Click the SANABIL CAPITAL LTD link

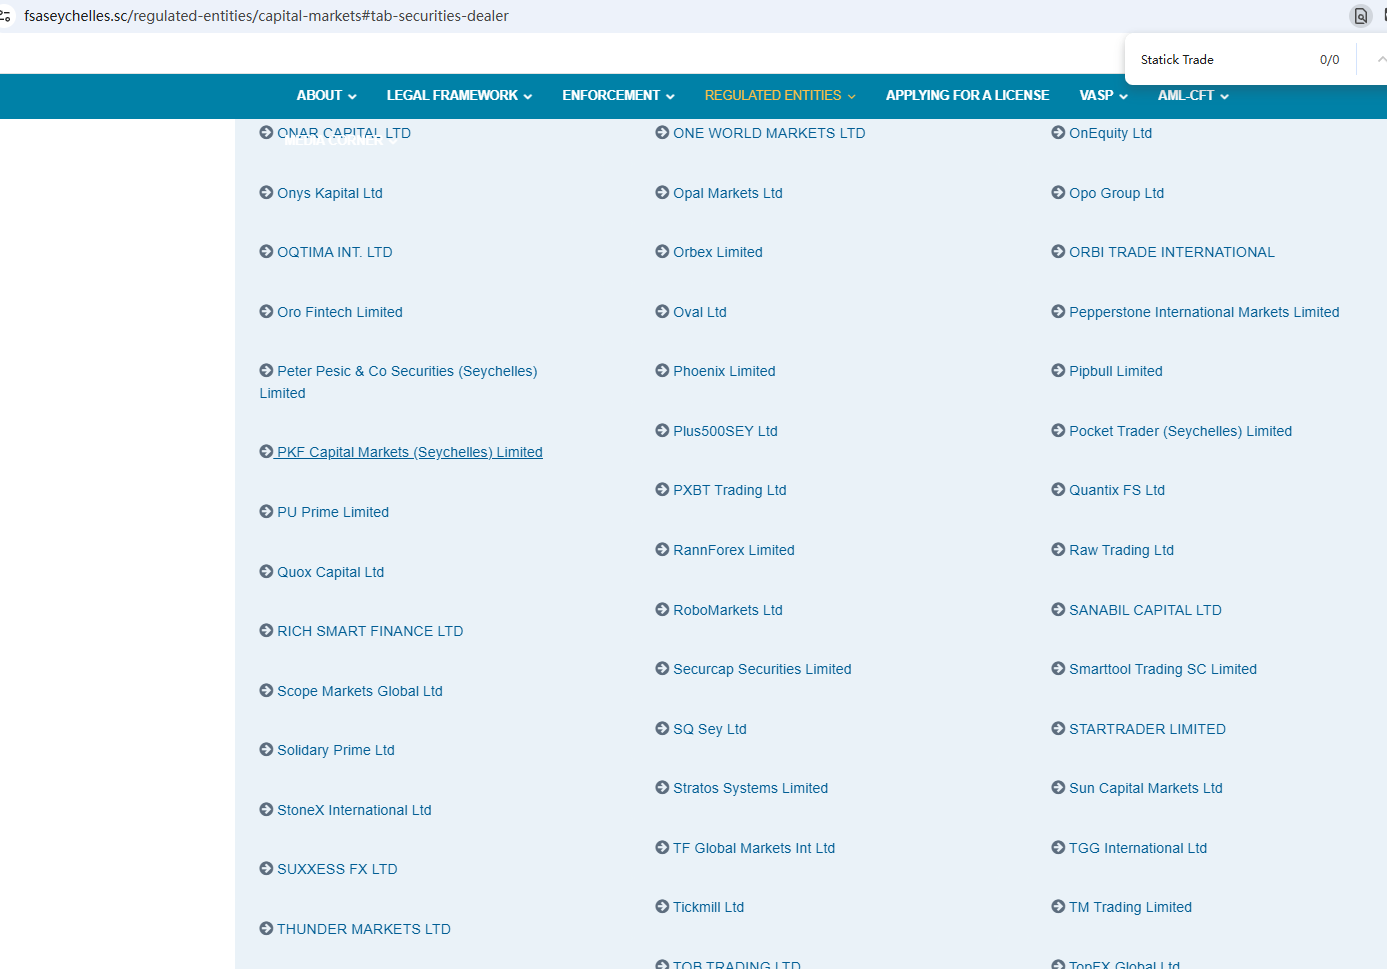(1145, 610)
